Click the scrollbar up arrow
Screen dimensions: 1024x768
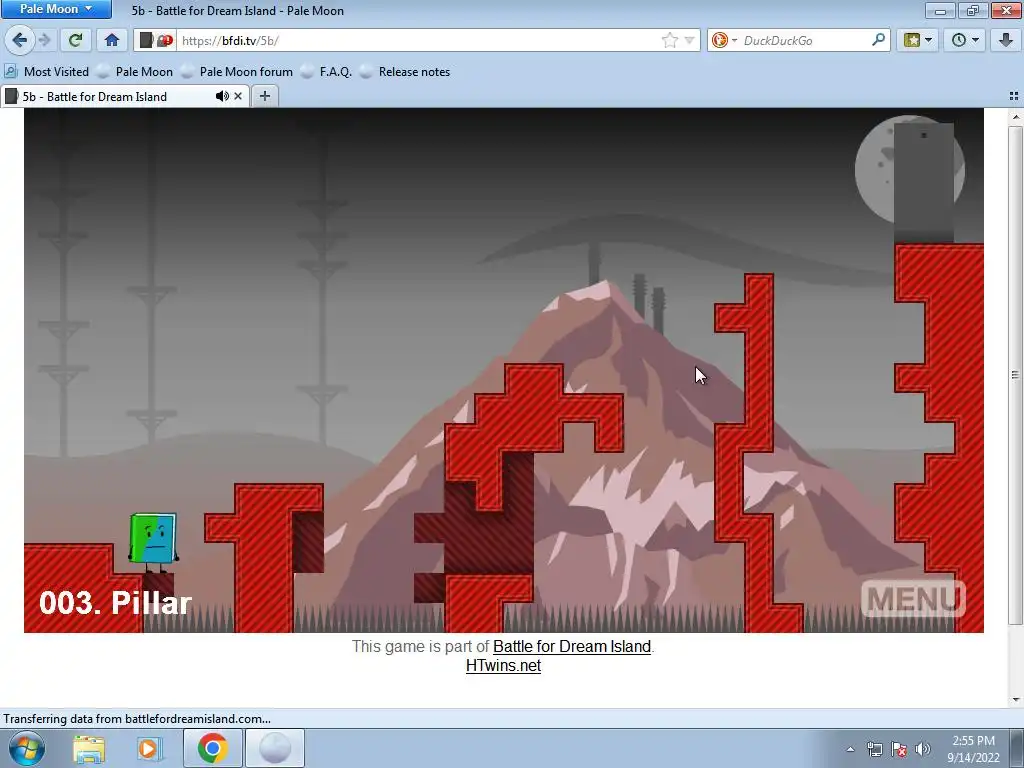(x=1015, y=117)
